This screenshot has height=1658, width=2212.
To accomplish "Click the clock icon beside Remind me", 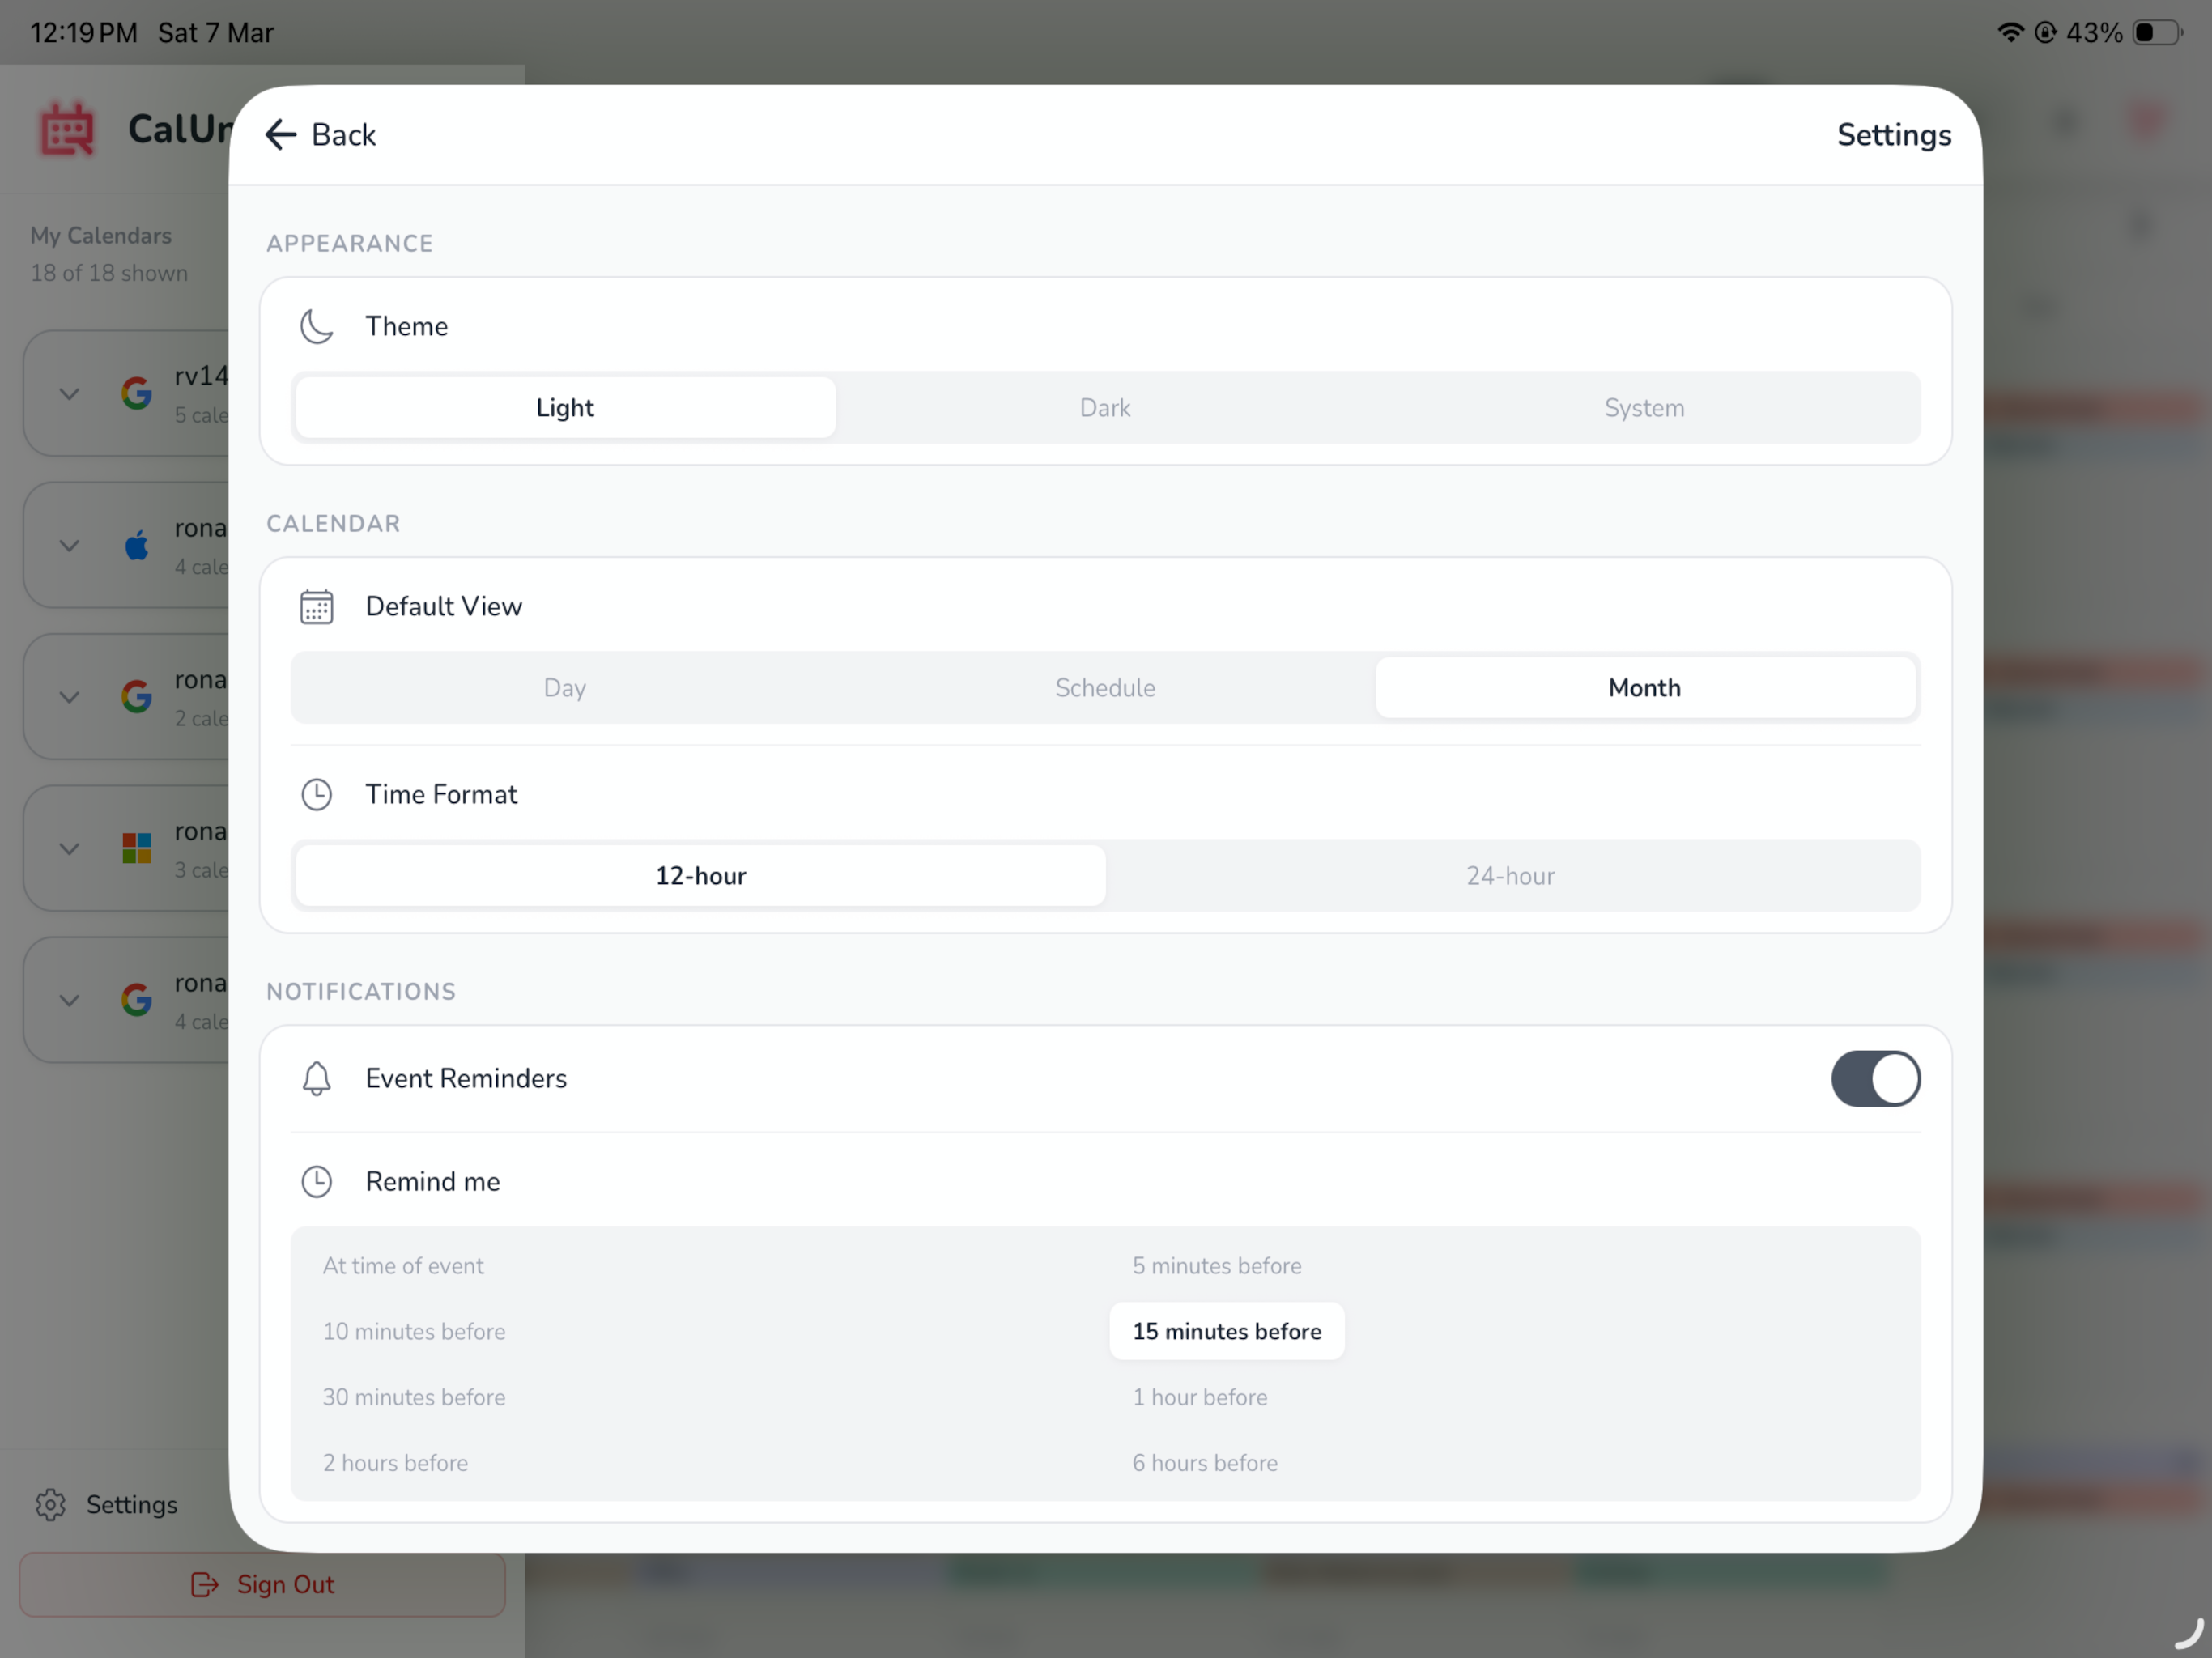I will (x=317, y=1182).
